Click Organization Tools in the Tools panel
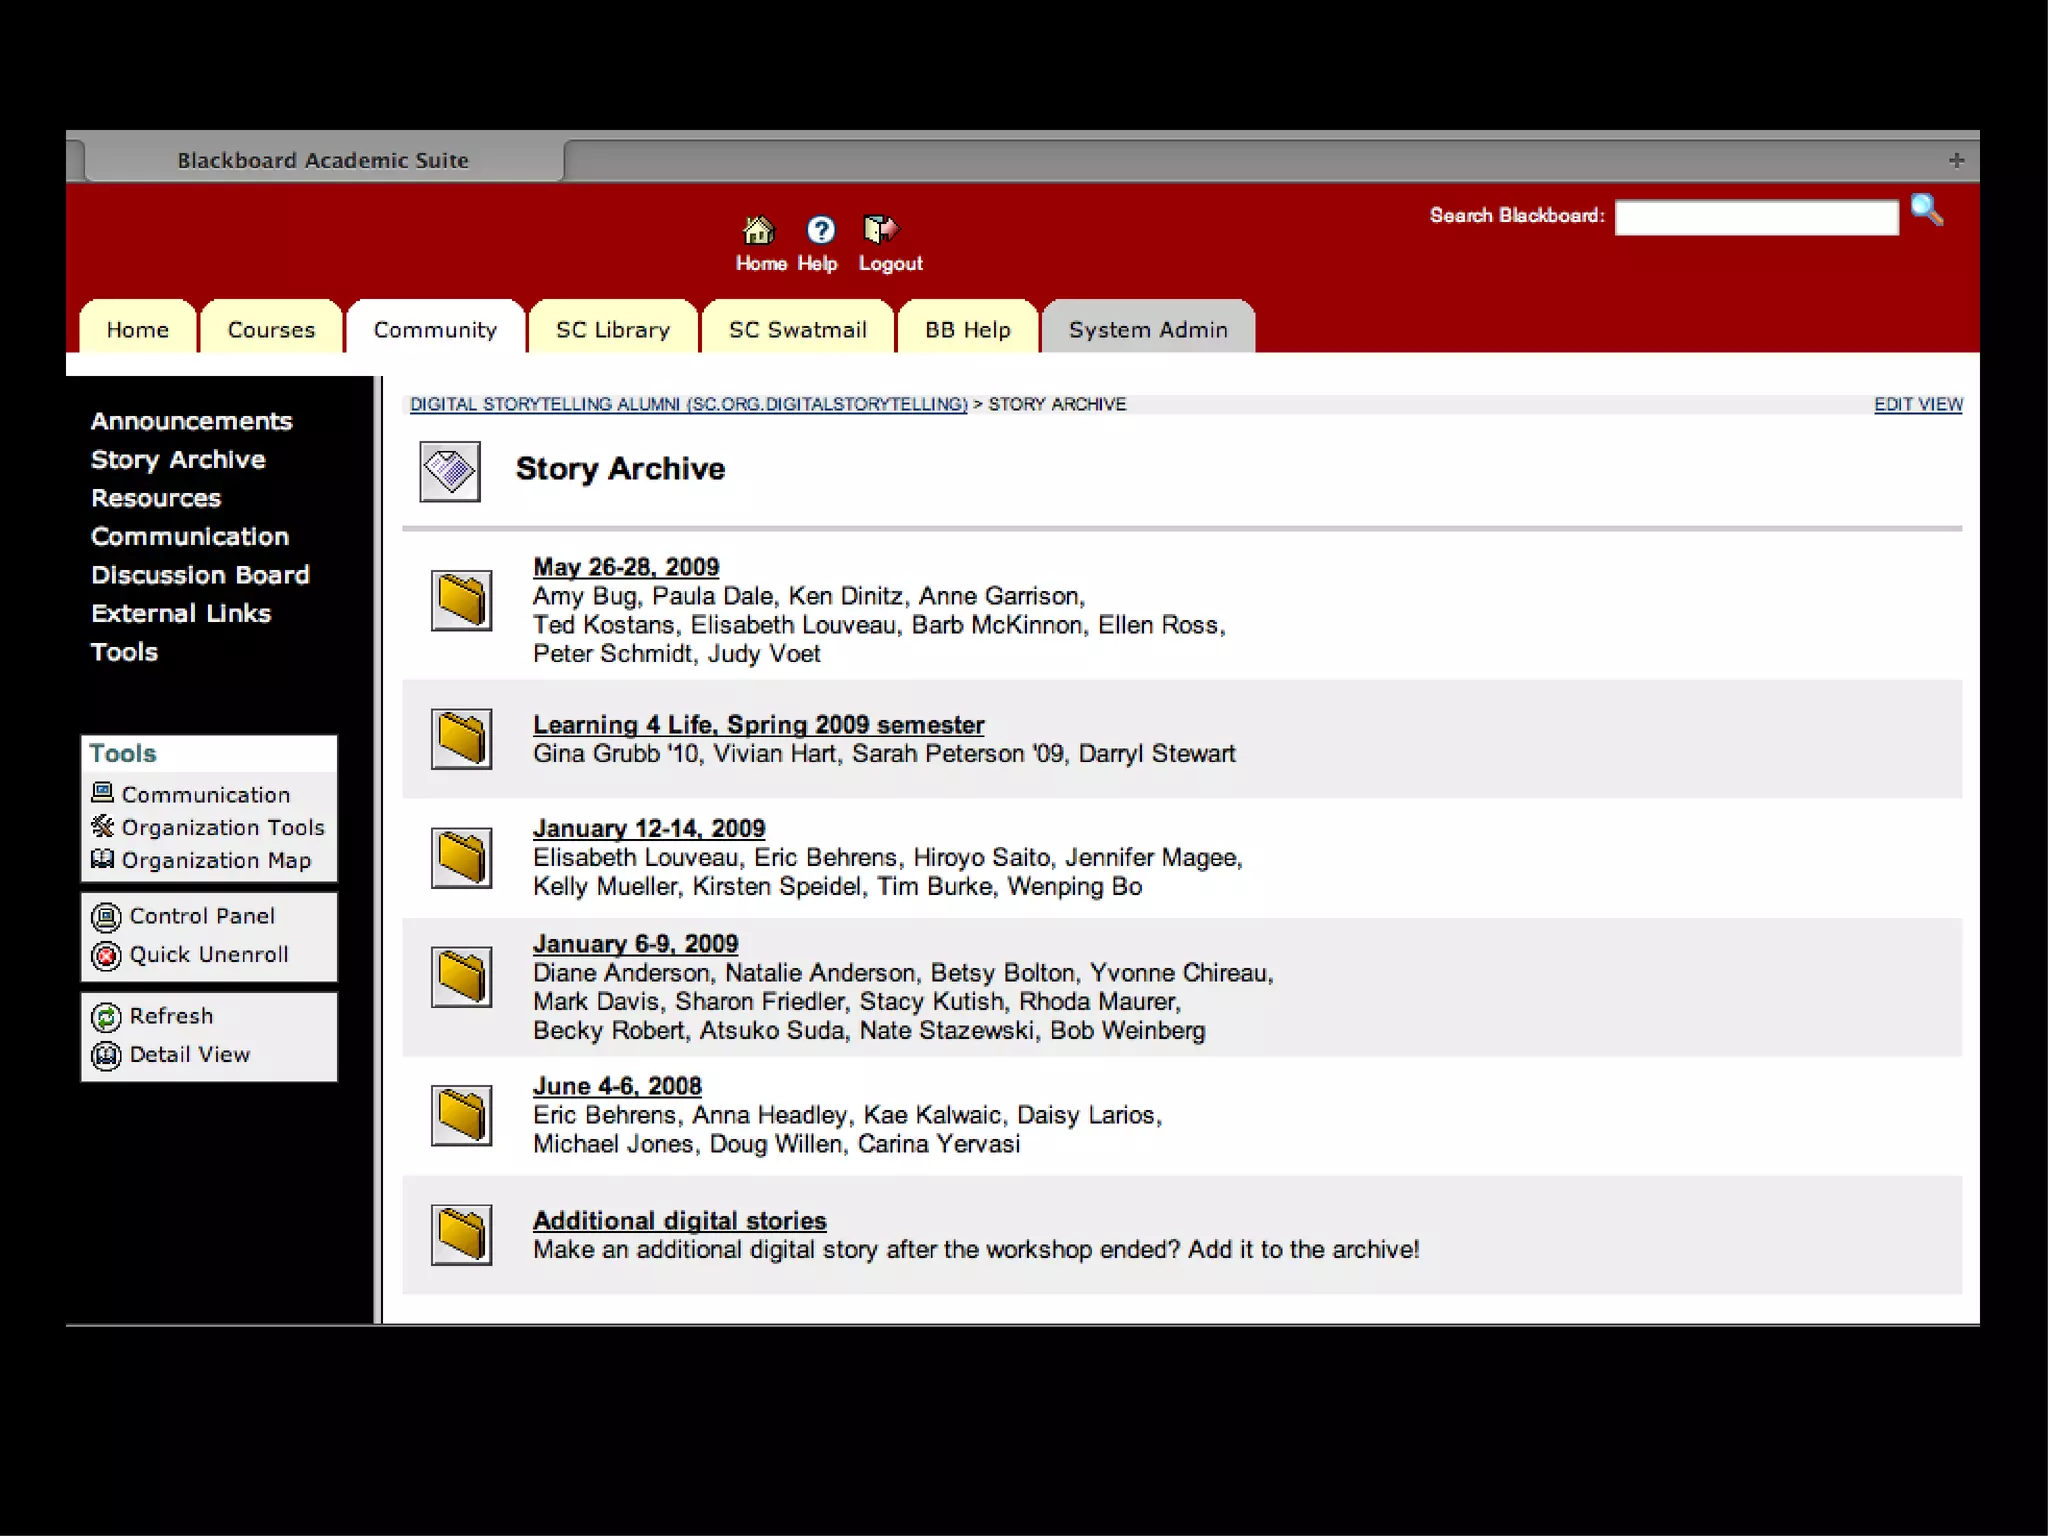 [222, 827]
